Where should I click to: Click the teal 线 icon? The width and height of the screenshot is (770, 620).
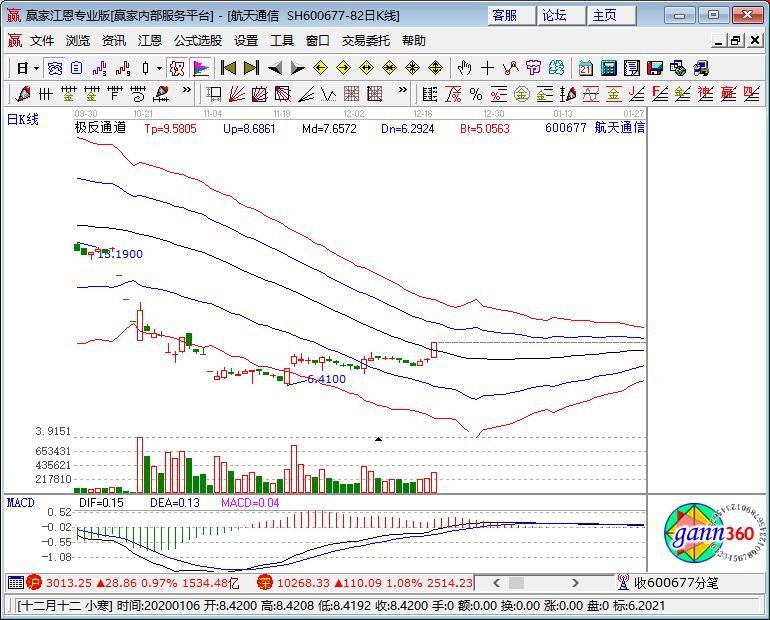556,68
